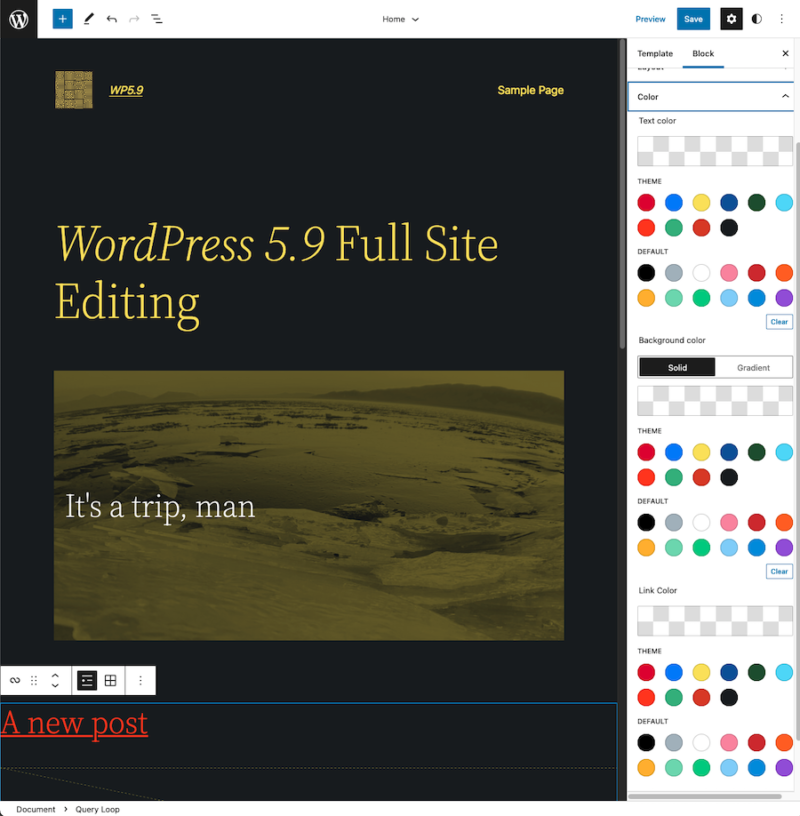
Task: Click the Query Loop breadcrumb
Action: tap(97, 809)
